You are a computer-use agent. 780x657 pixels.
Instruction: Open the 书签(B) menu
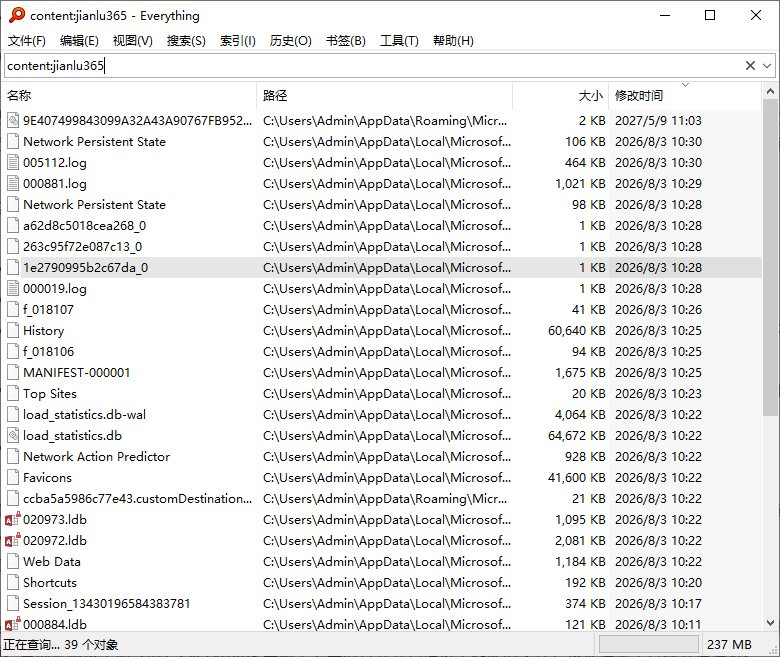point(346,41)
